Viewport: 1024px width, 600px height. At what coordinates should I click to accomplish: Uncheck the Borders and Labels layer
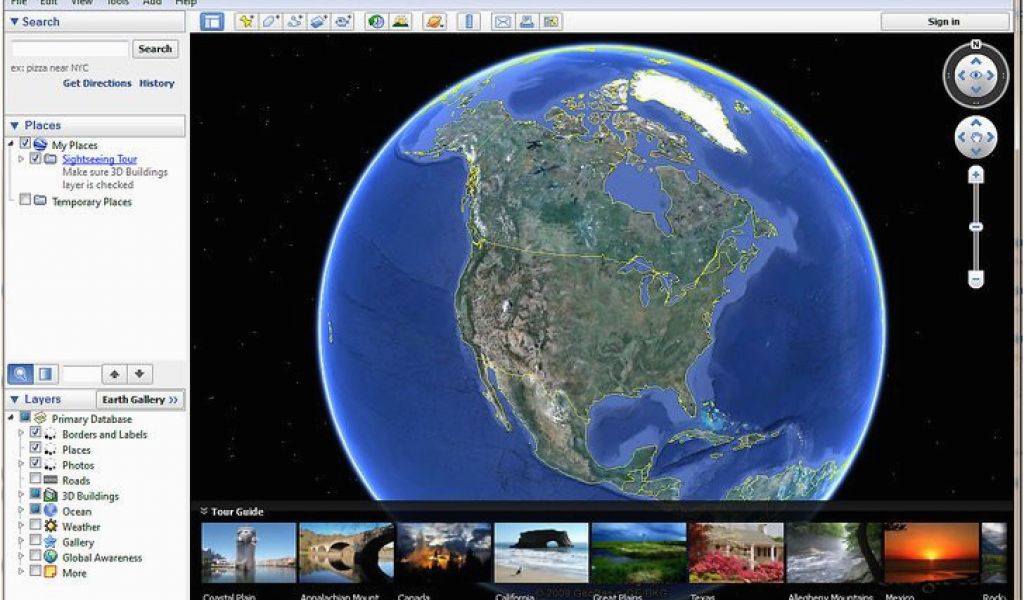35,433
